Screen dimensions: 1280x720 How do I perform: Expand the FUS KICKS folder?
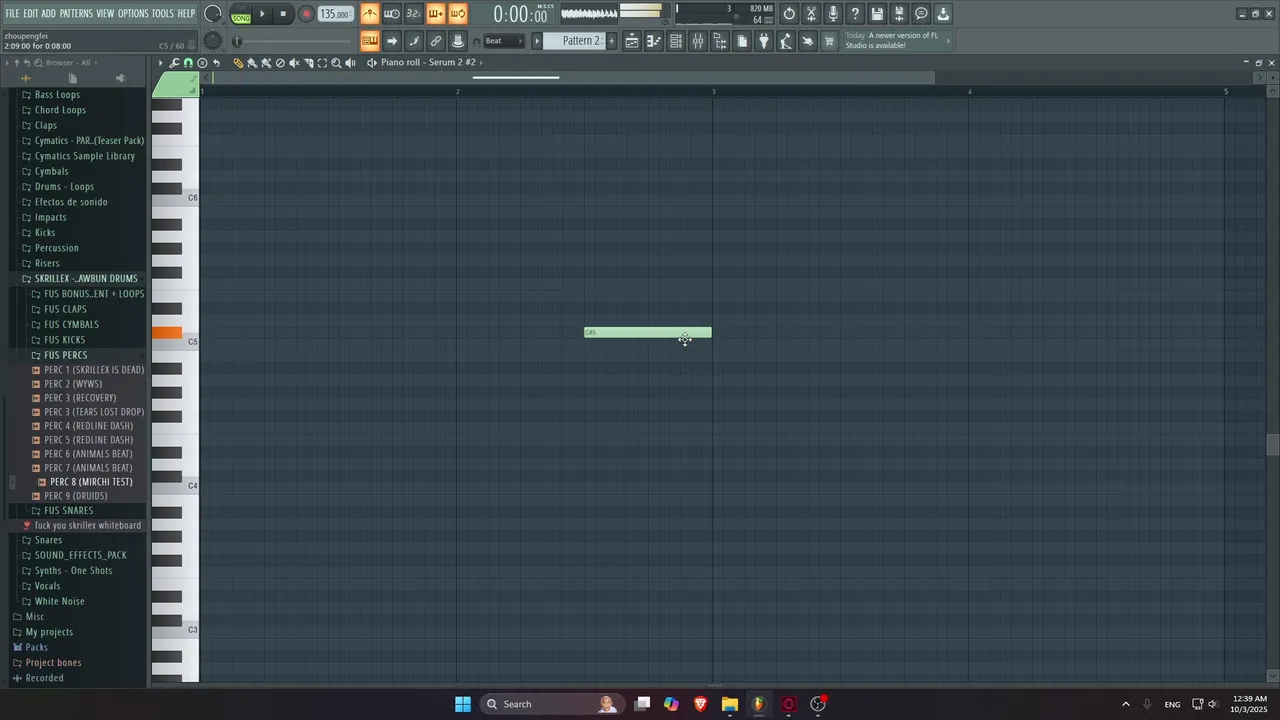click(x=65, y=340)
